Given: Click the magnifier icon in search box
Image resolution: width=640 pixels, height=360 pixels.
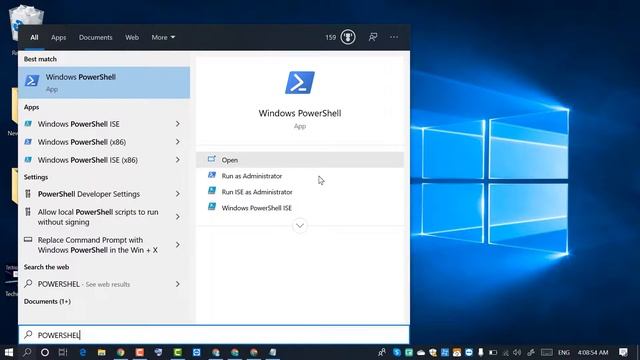Looking at the screenshot, I should [28, 335].
